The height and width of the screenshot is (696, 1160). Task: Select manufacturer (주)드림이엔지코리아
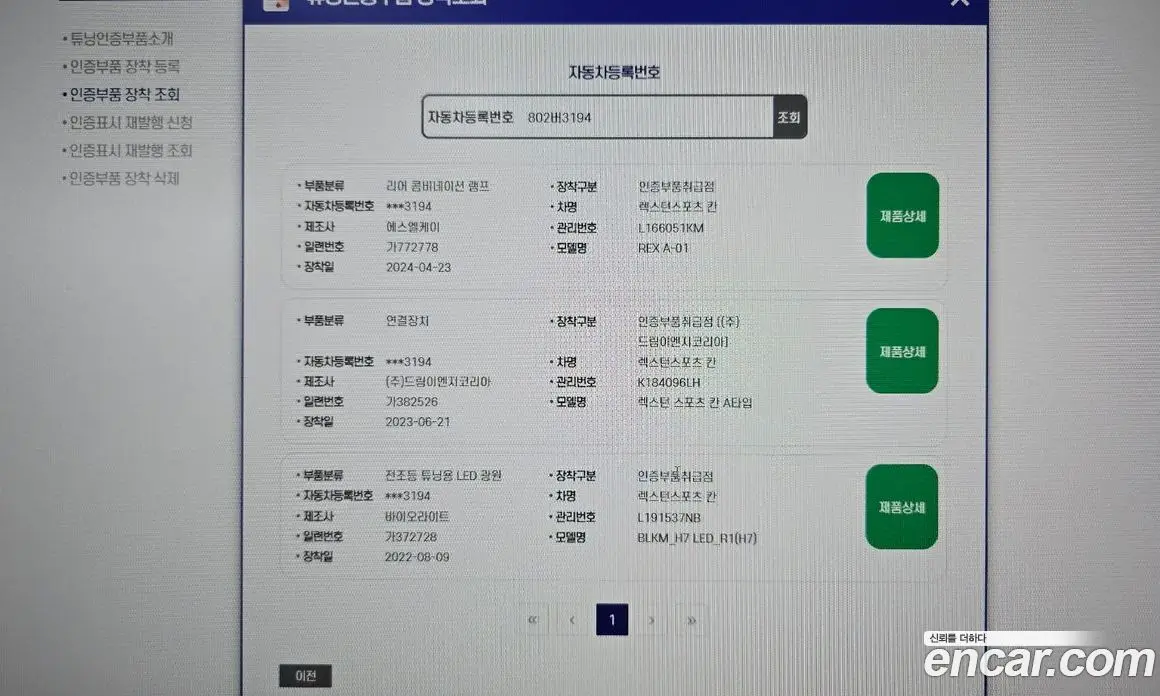438,382
